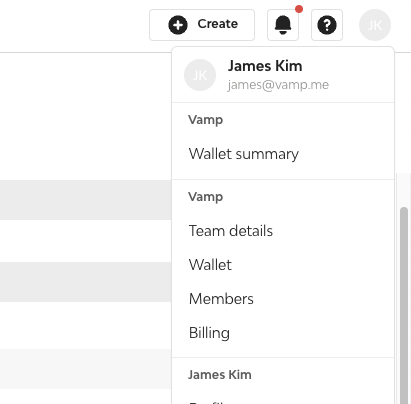The width and height of the screenshot is (411, 404).
Task: Select the James Kim name heading
Action: pyautogui.click(x=265, y=66)
